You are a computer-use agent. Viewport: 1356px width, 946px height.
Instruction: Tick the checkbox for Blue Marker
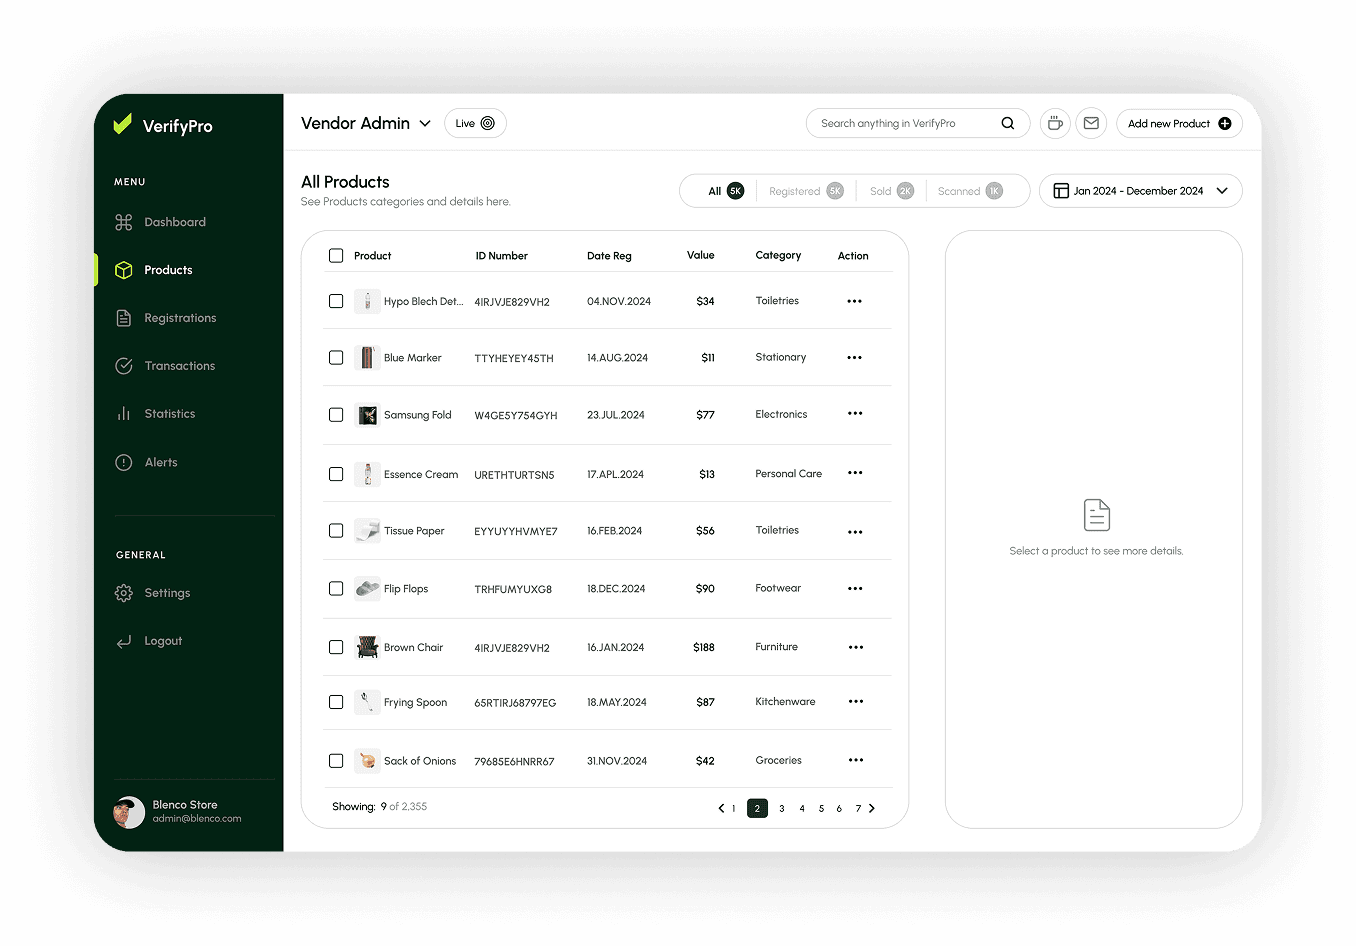pyautogui.click(x=336, y=358)
